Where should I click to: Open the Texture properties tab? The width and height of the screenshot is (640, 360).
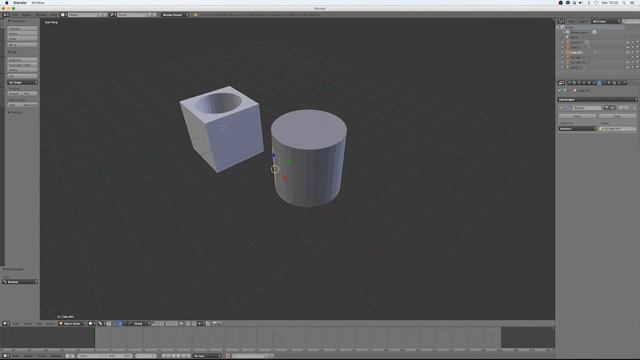click(614, 83)
